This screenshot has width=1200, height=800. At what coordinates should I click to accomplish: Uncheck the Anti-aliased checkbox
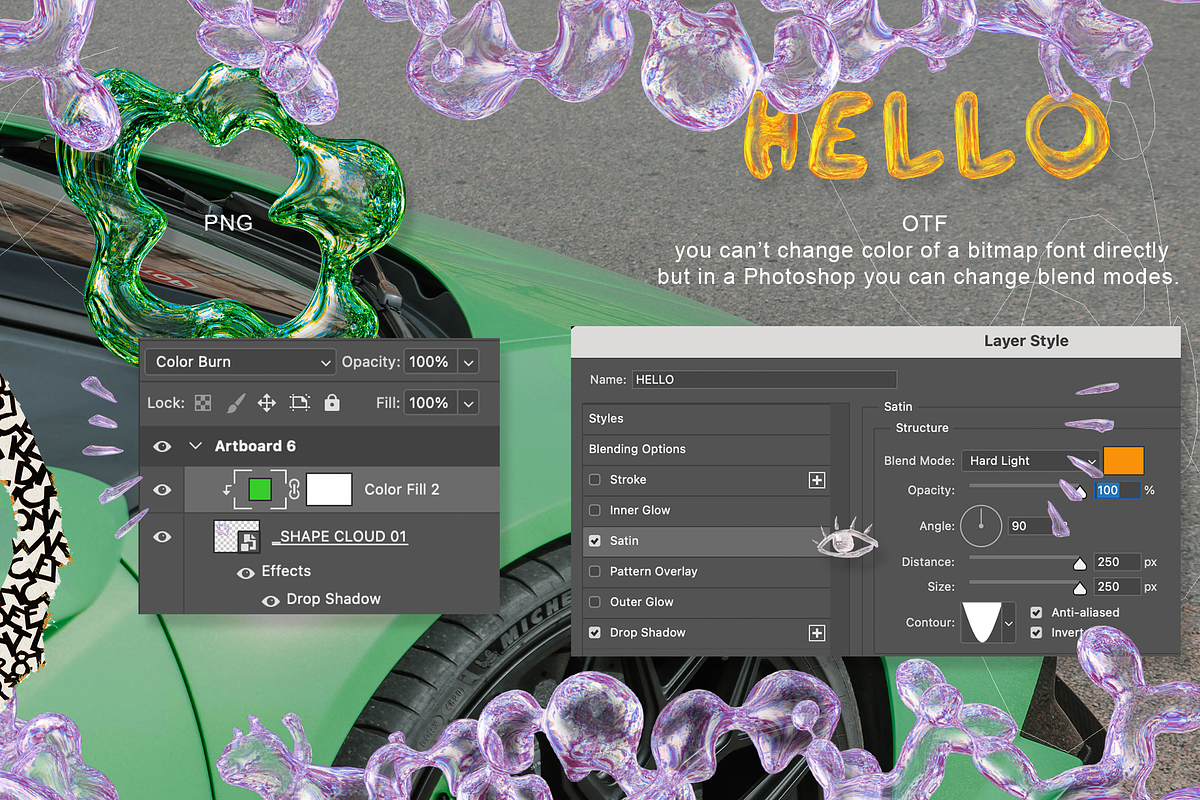point(1036,612)
